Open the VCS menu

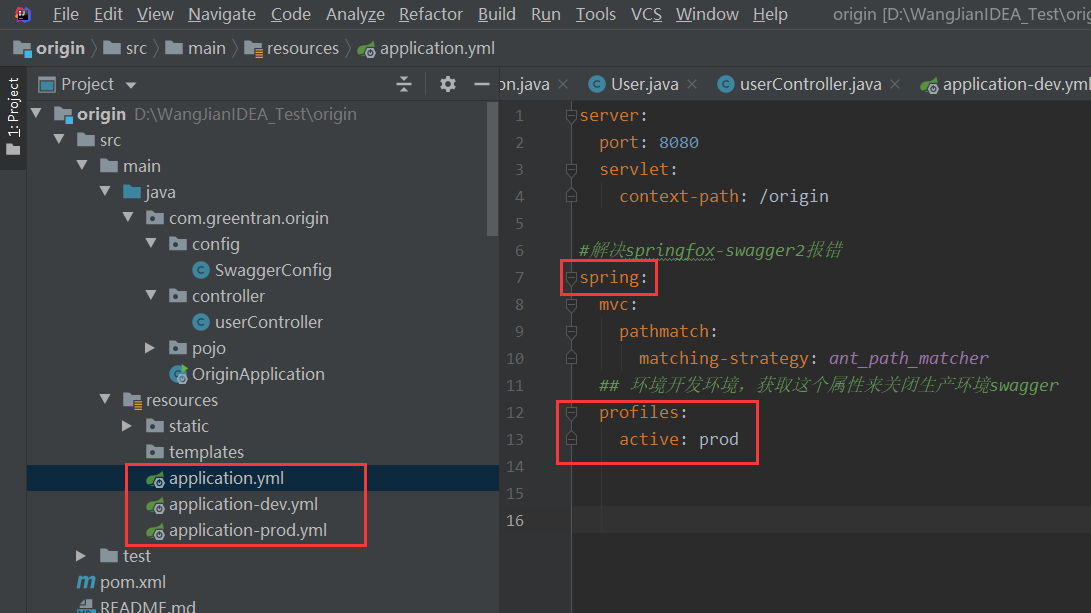click(x=646, y=14)
